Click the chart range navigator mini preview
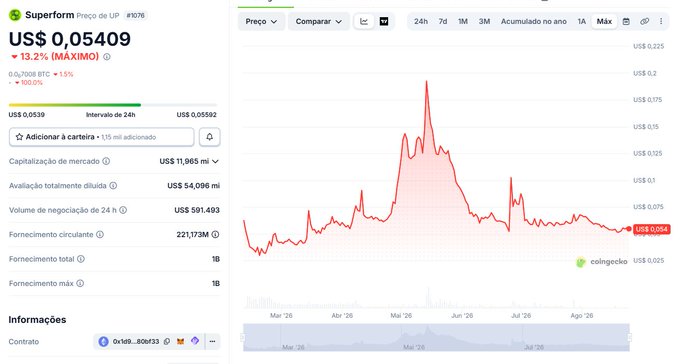The width and height of the screenshot is (680, 364). click(436, 337)
